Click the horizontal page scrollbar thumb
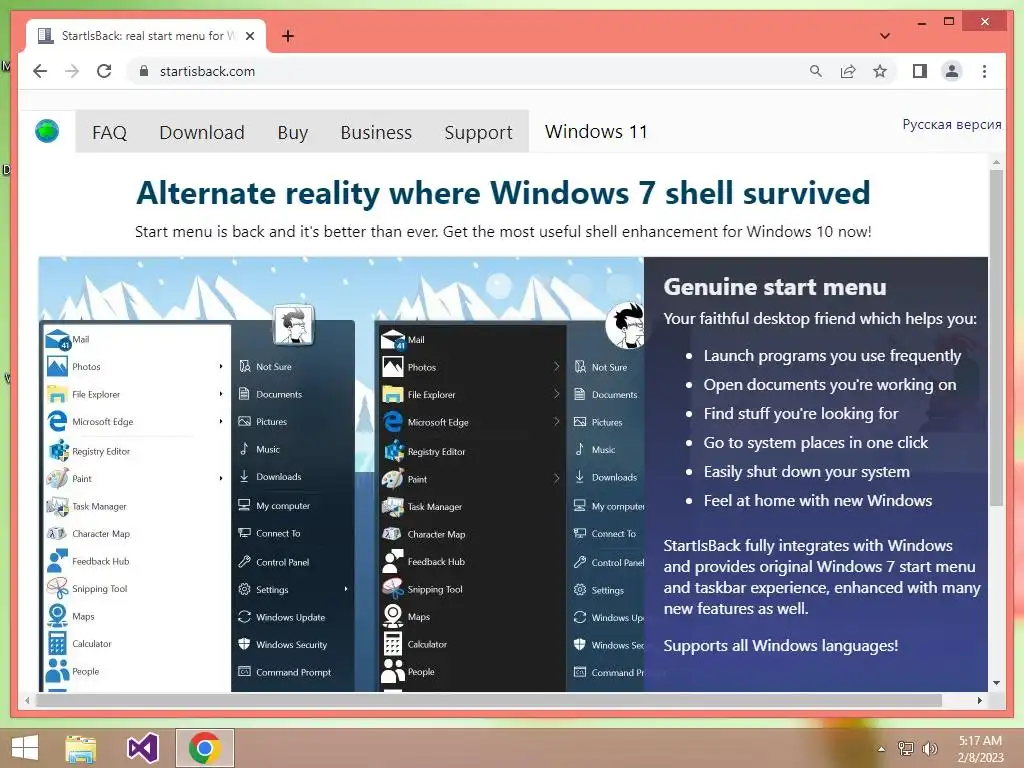Viewport: 1024px width, 768px height. click(488, 700)
